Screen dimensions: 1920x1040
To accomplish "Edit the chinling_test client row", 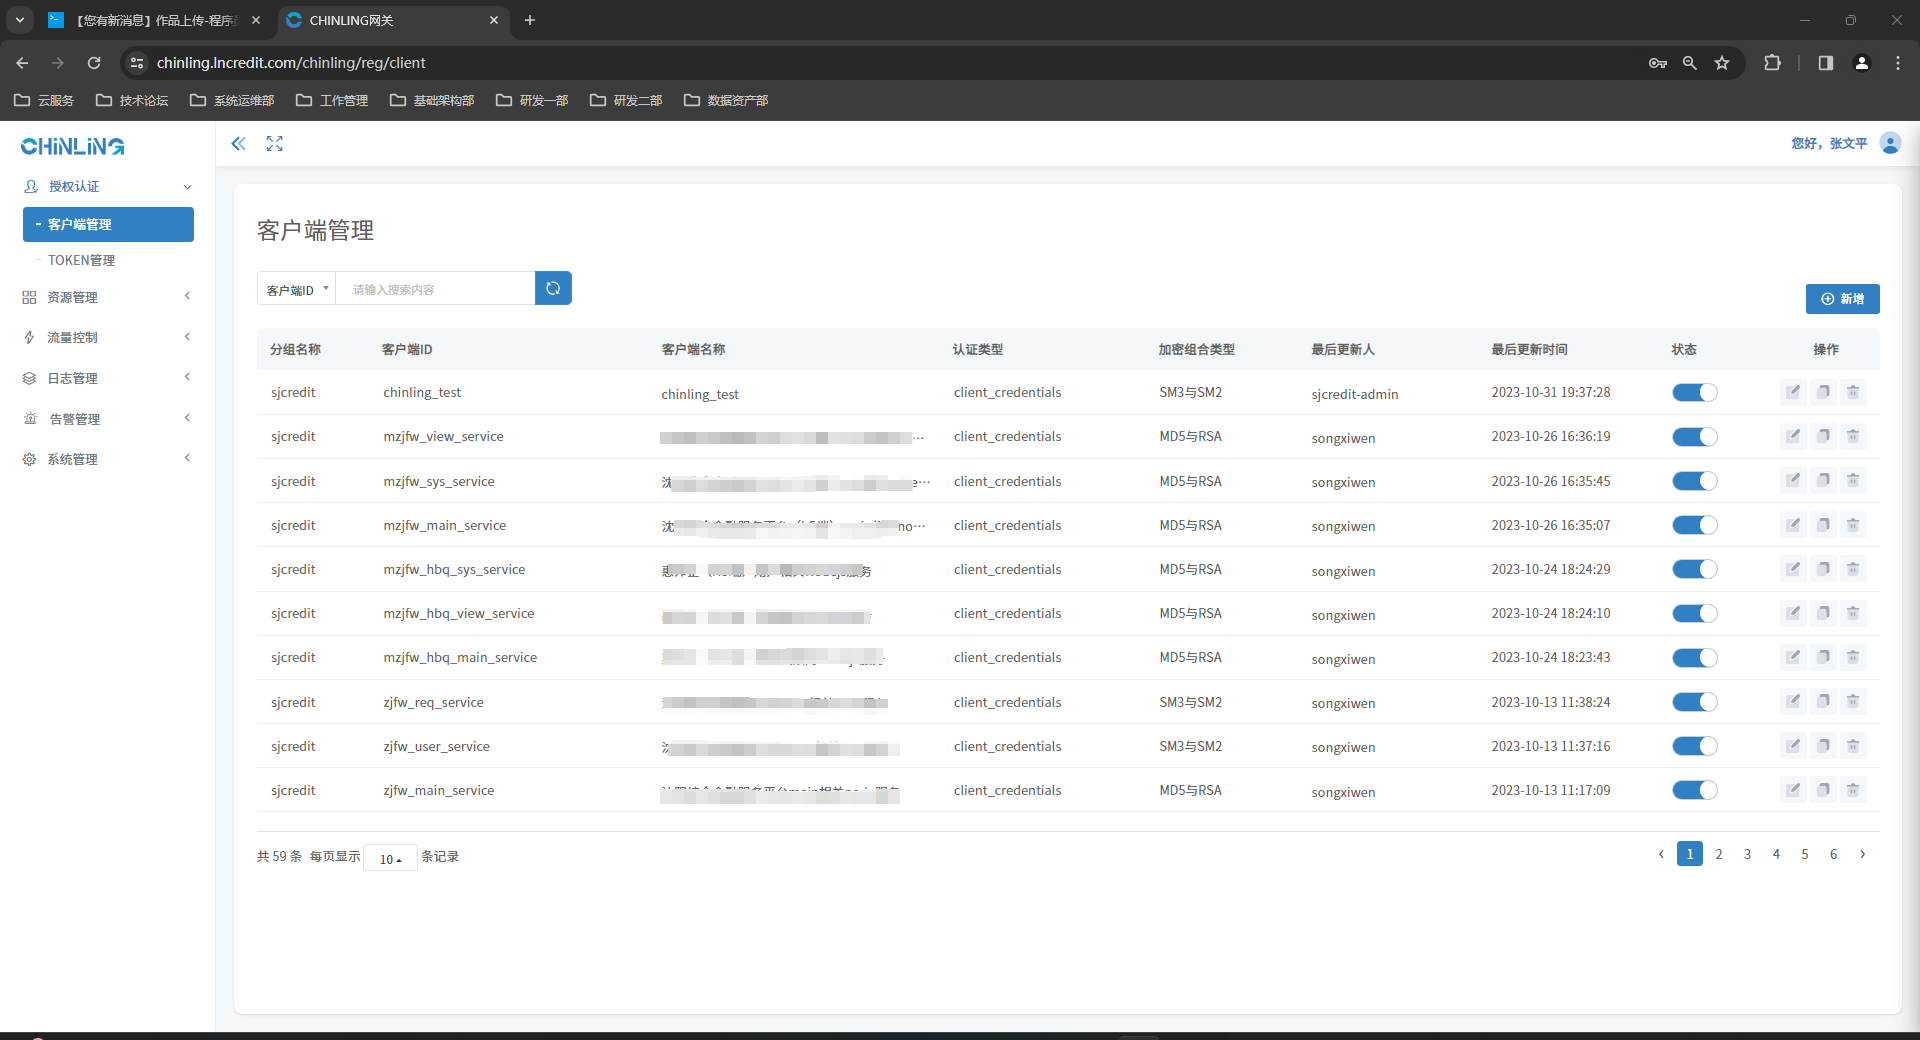I will (1793, 392).
